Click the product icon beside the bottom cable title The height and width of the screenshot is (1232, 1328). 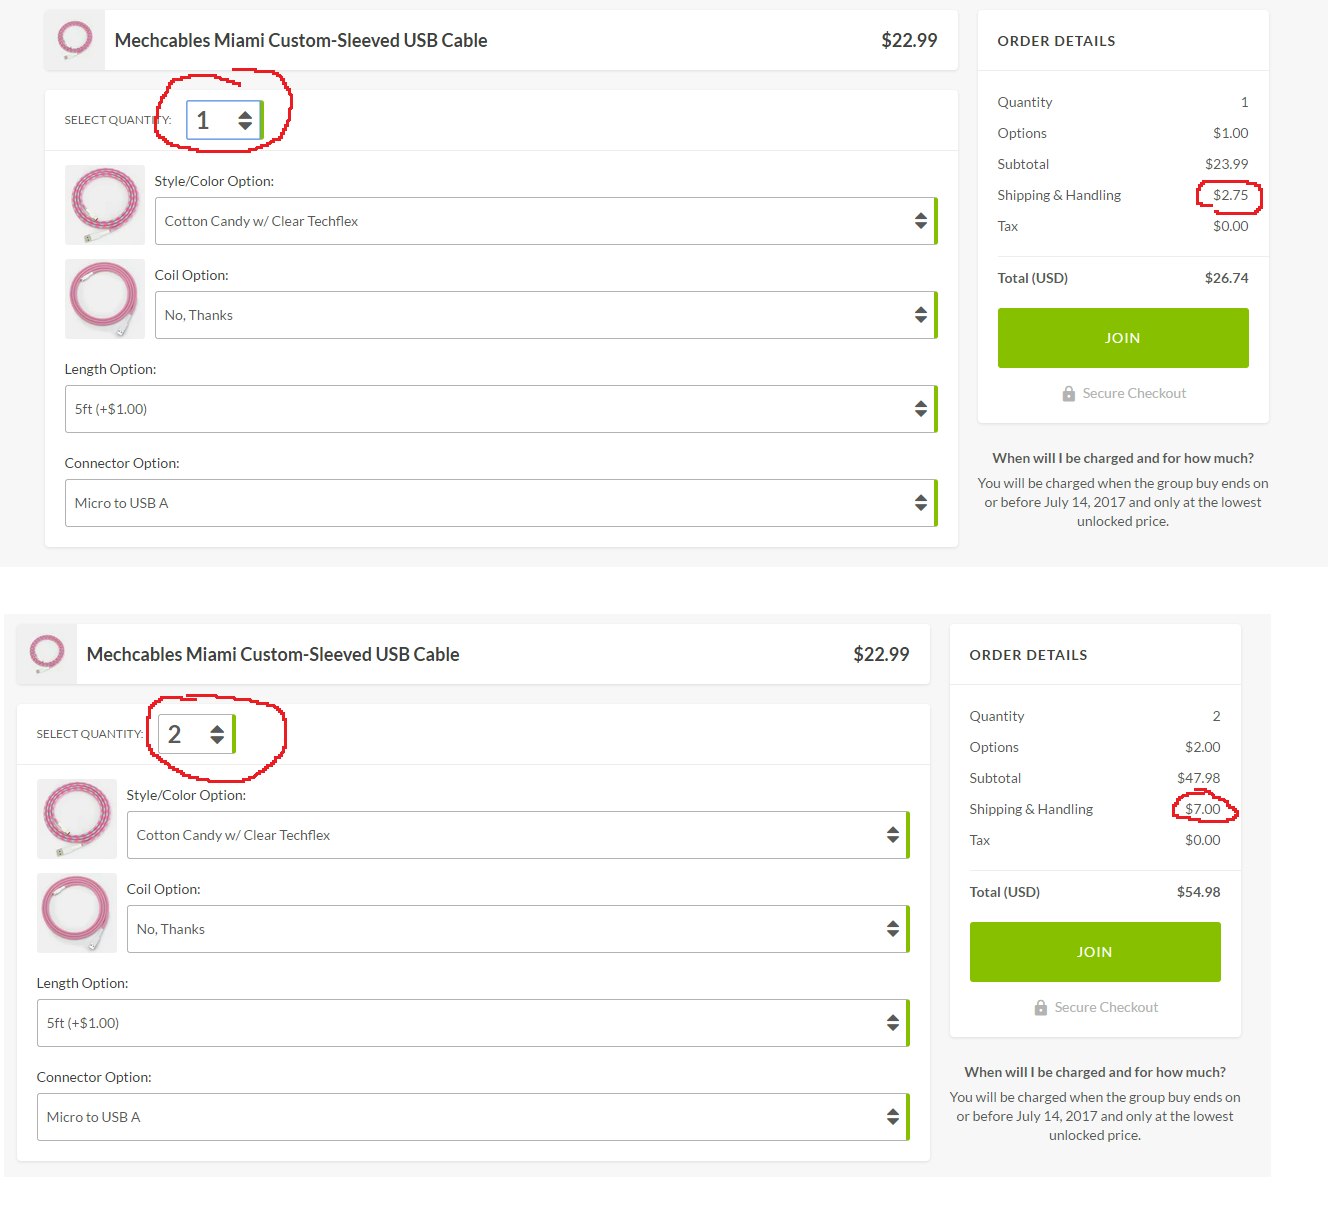click(x=47, y=654)
